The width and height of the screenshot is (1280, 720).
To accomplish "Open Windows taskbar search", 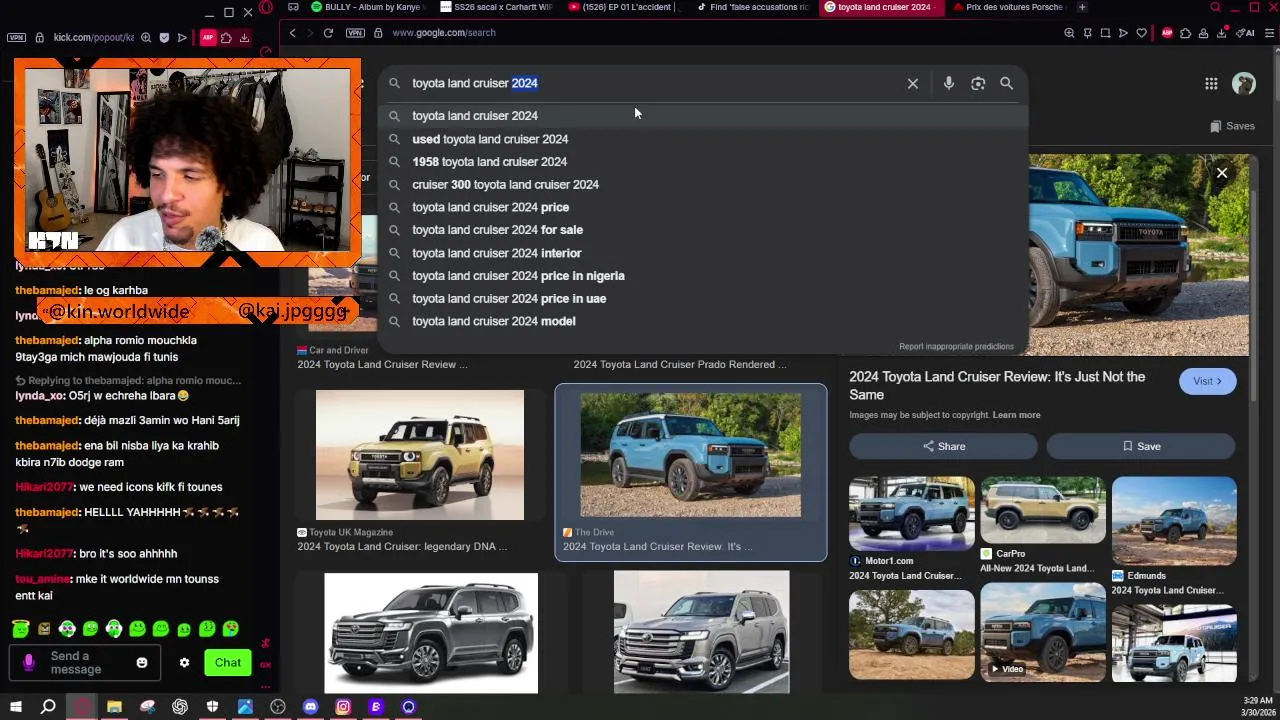I will (48, 707).
